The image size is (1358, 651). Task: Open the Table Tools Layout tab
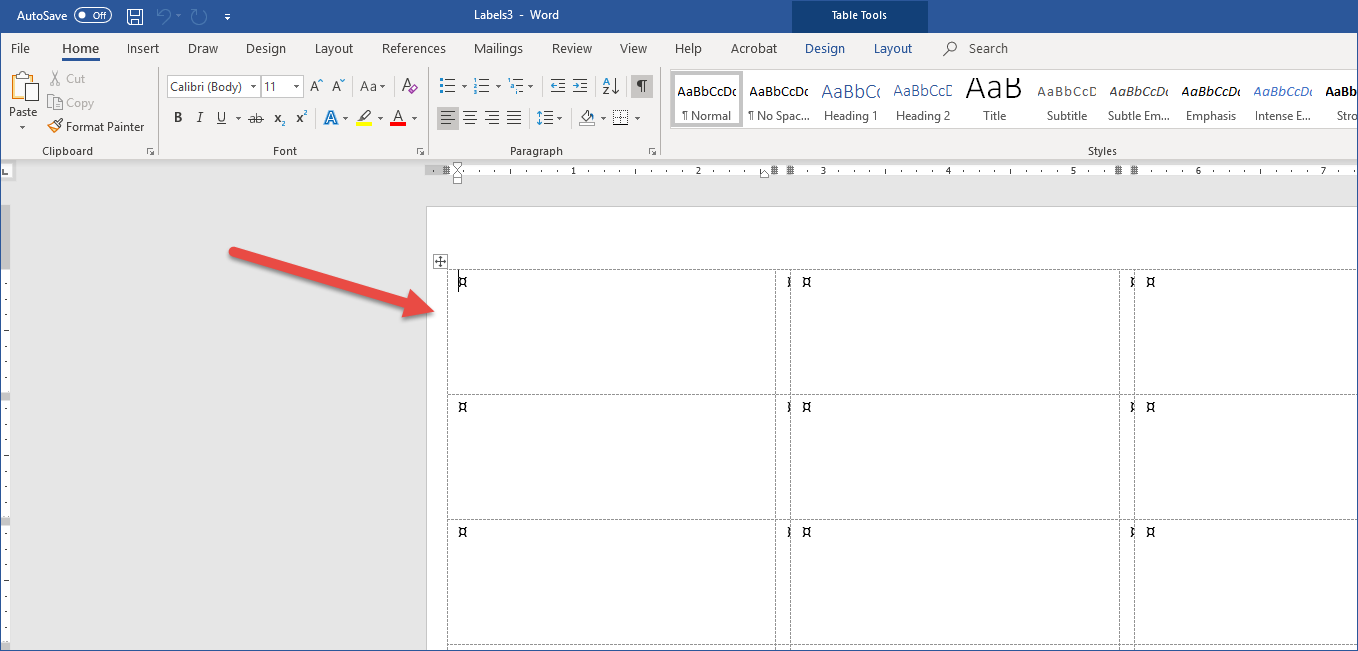point(893,48)
